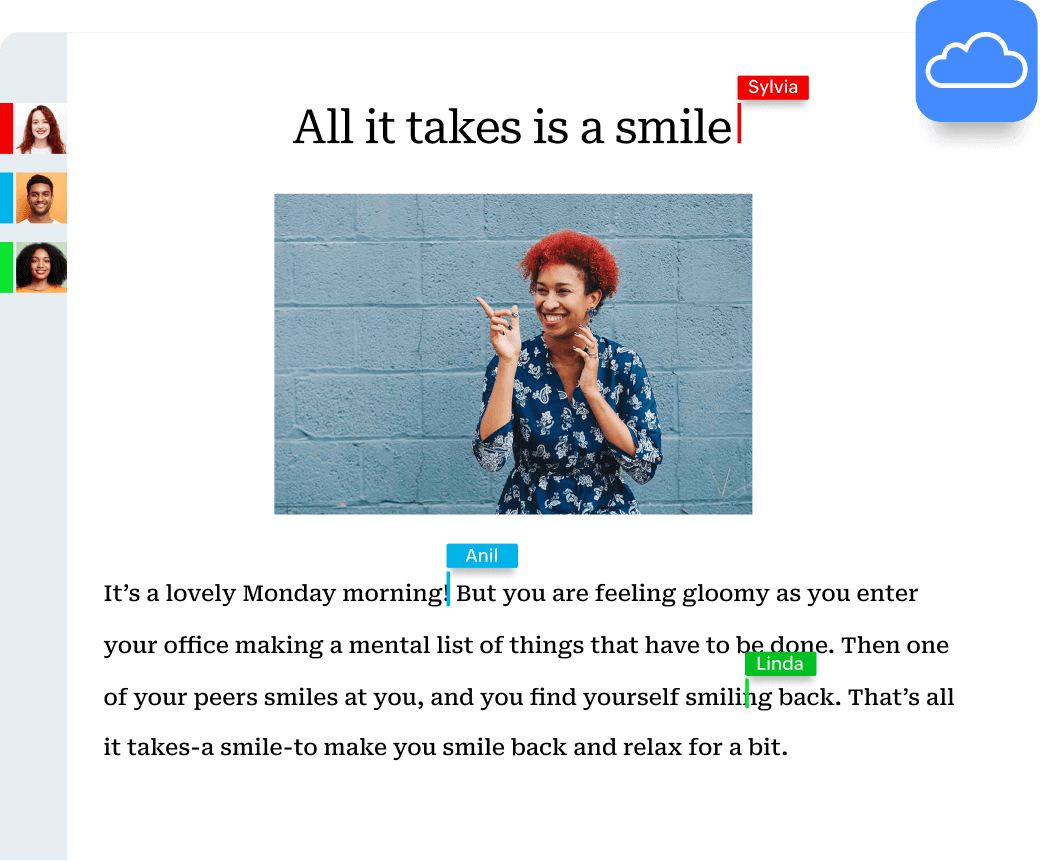The height and width of the screenshot is (861, 1040).
Task: Click the blue Anil cursor label
Action: click(482, 556)
